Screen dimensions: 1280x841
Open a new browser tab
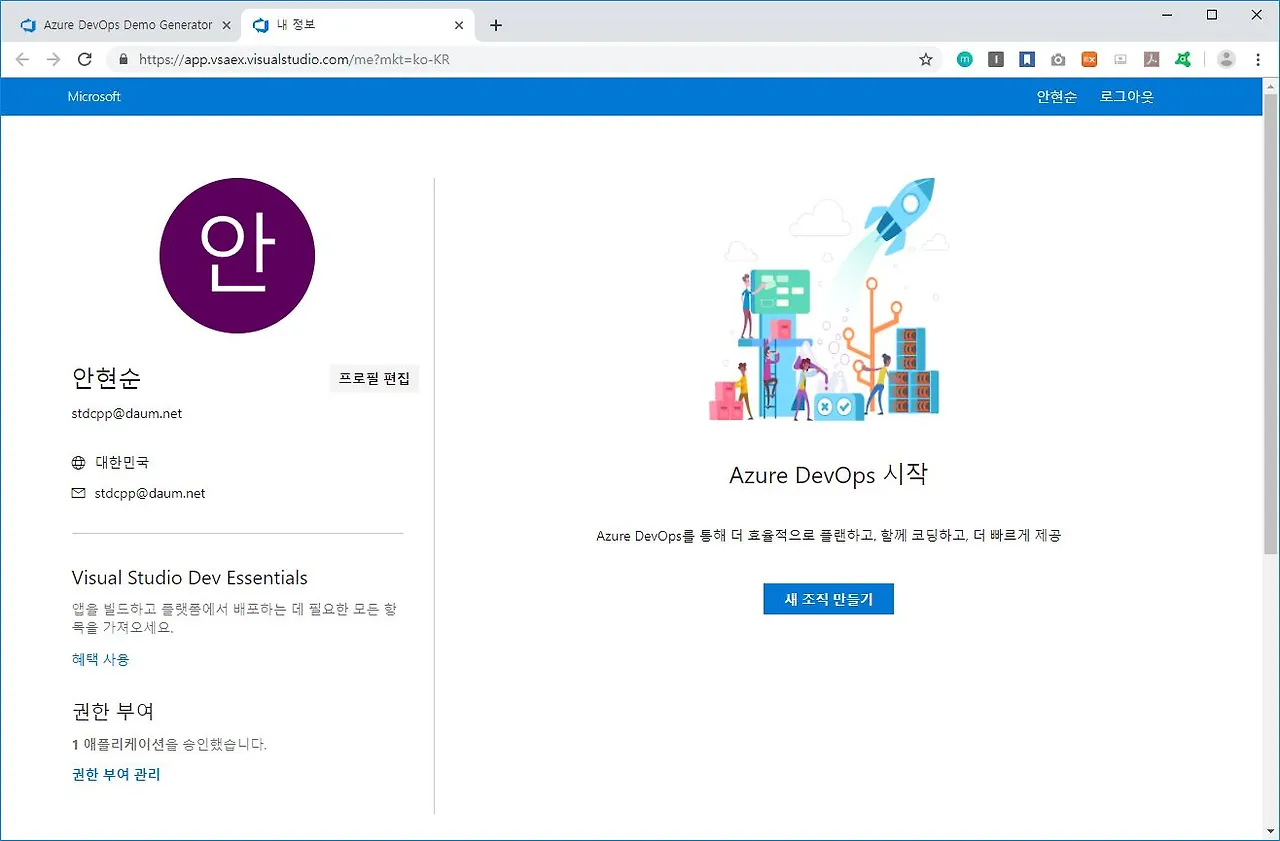[x=496, y=25]
